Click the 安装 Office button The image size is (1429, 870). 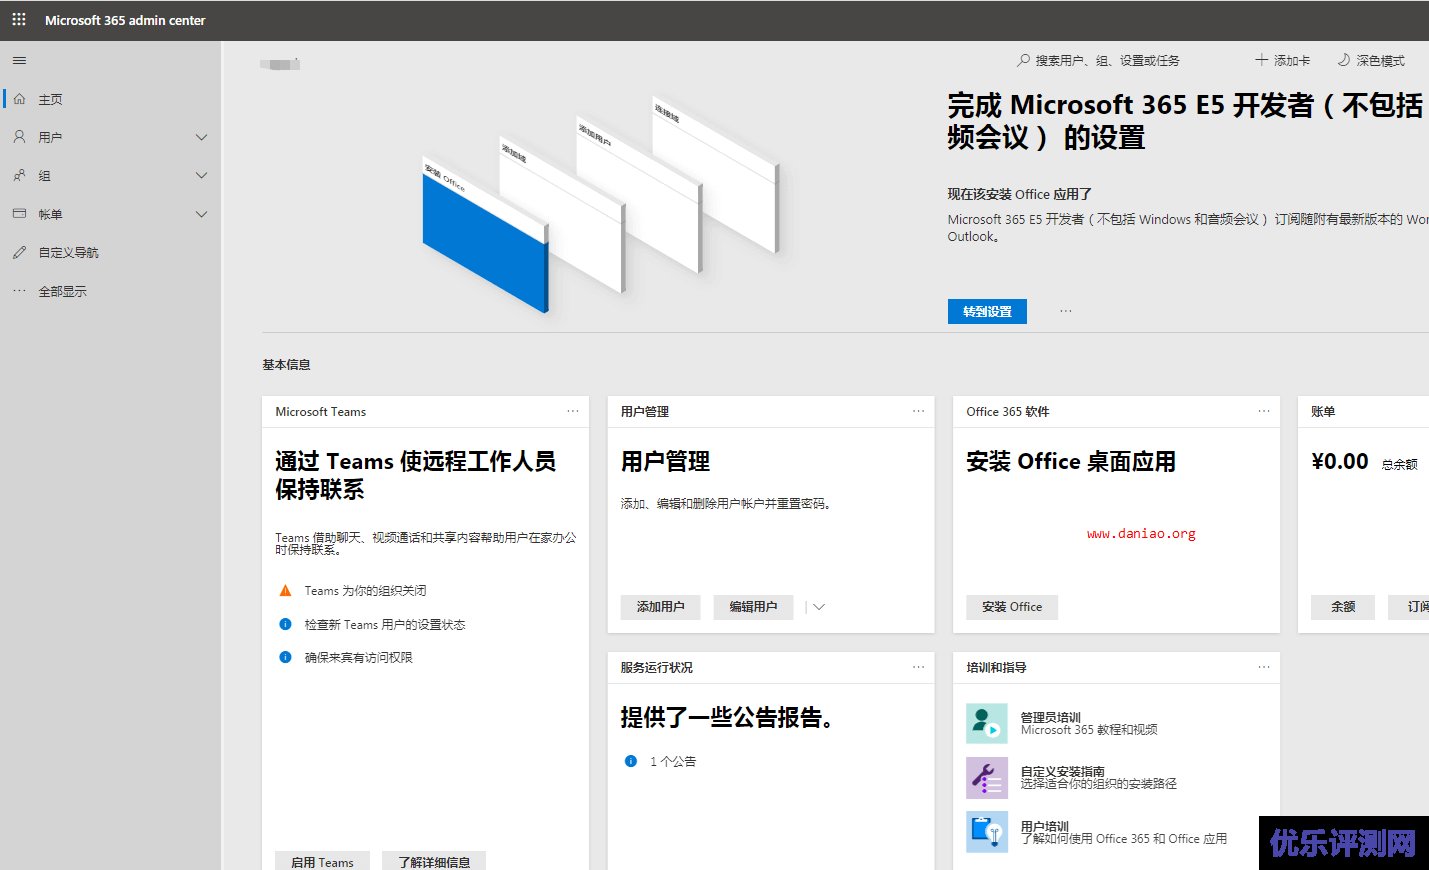tap(1012, 607)
